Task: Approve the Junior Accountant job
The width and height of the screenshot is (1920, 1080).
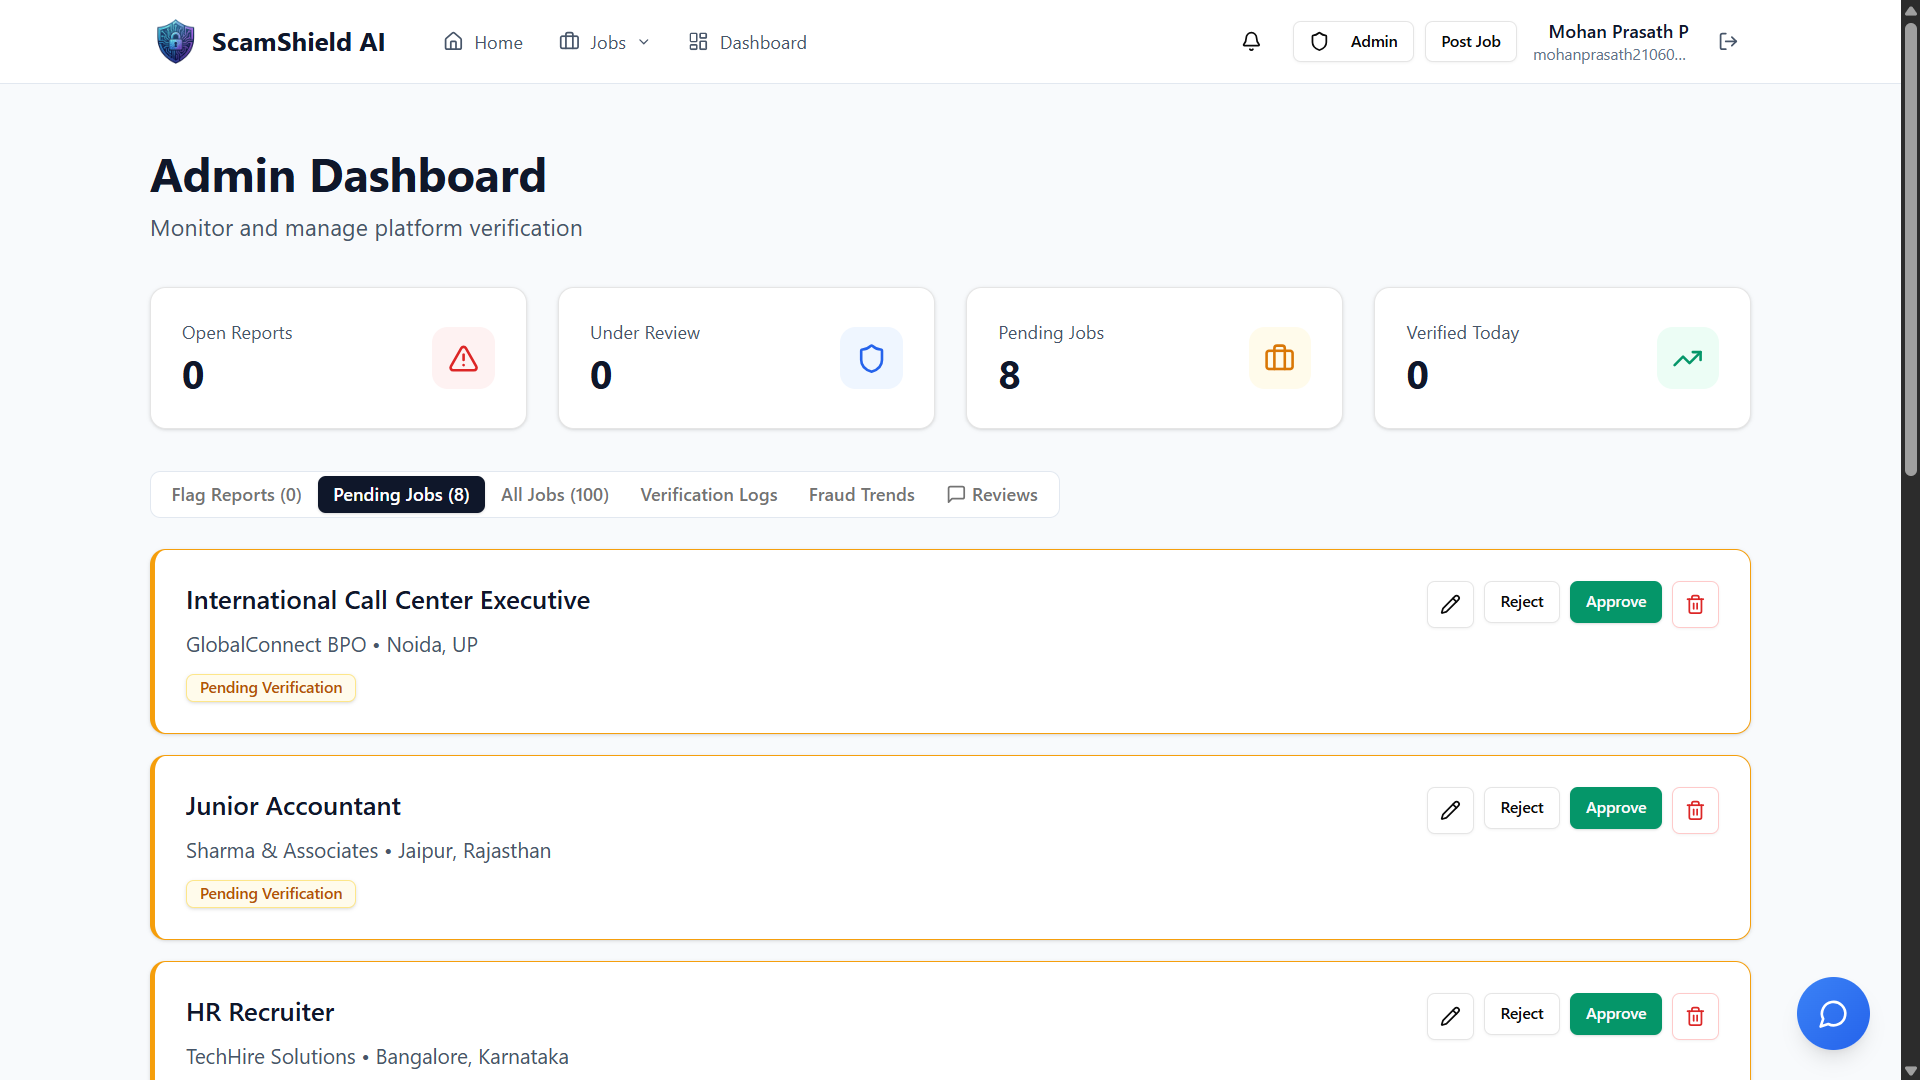Action: point(1615,808)
